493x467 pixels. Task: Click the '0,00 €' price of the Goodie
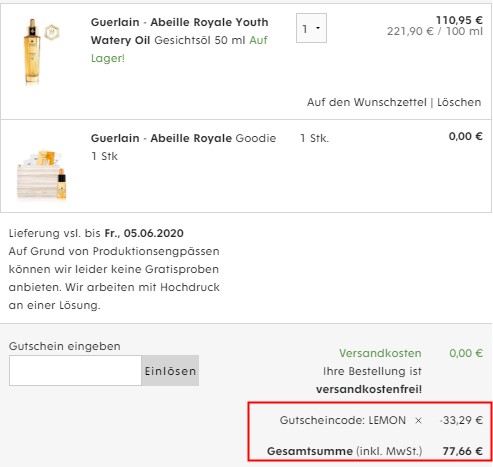pyautogui.click(x=466, y=136)
